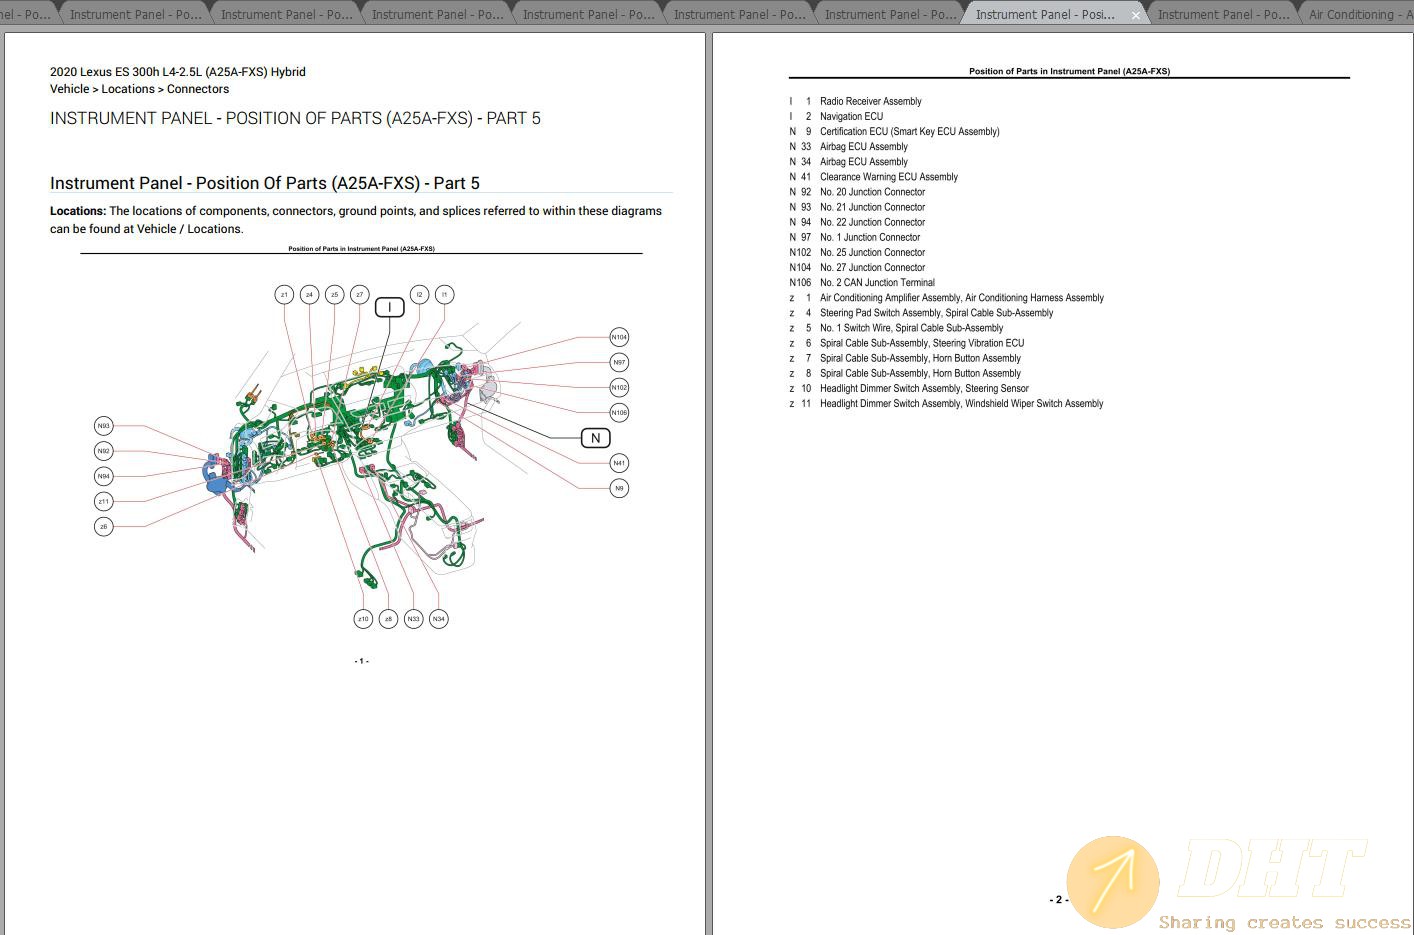This screenshot has width=1414, height=935.
Task: Click the N9 callout circle
Action: coord(619,488)
